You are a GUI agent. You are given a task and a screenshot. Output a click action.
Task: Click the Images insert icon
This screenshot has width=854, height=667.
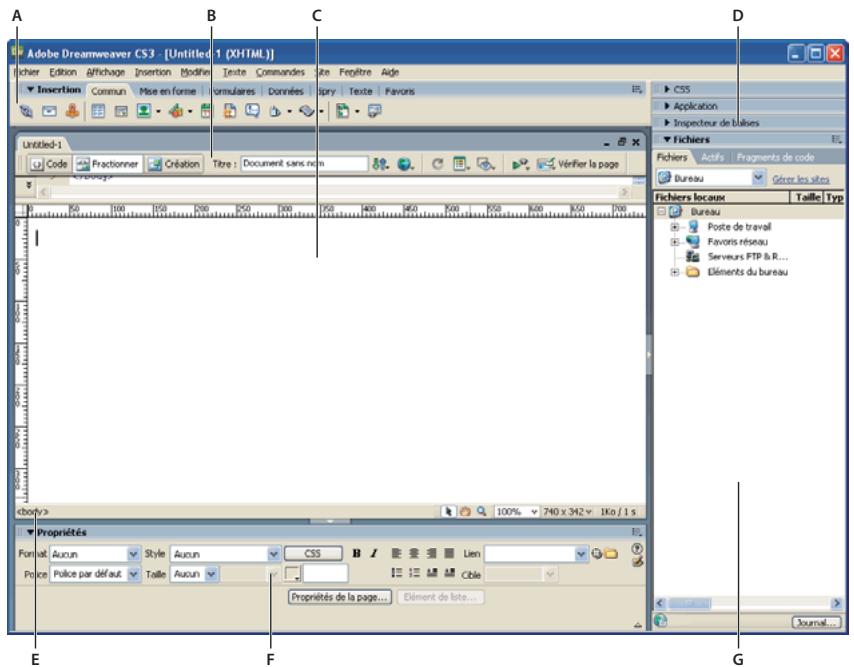(144, 111)
